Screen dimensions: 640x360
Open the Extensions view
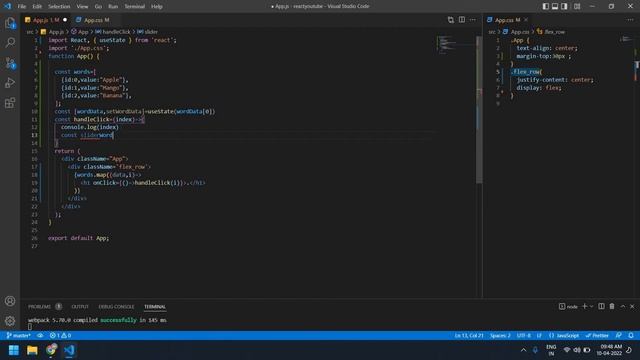coord(10,103)
